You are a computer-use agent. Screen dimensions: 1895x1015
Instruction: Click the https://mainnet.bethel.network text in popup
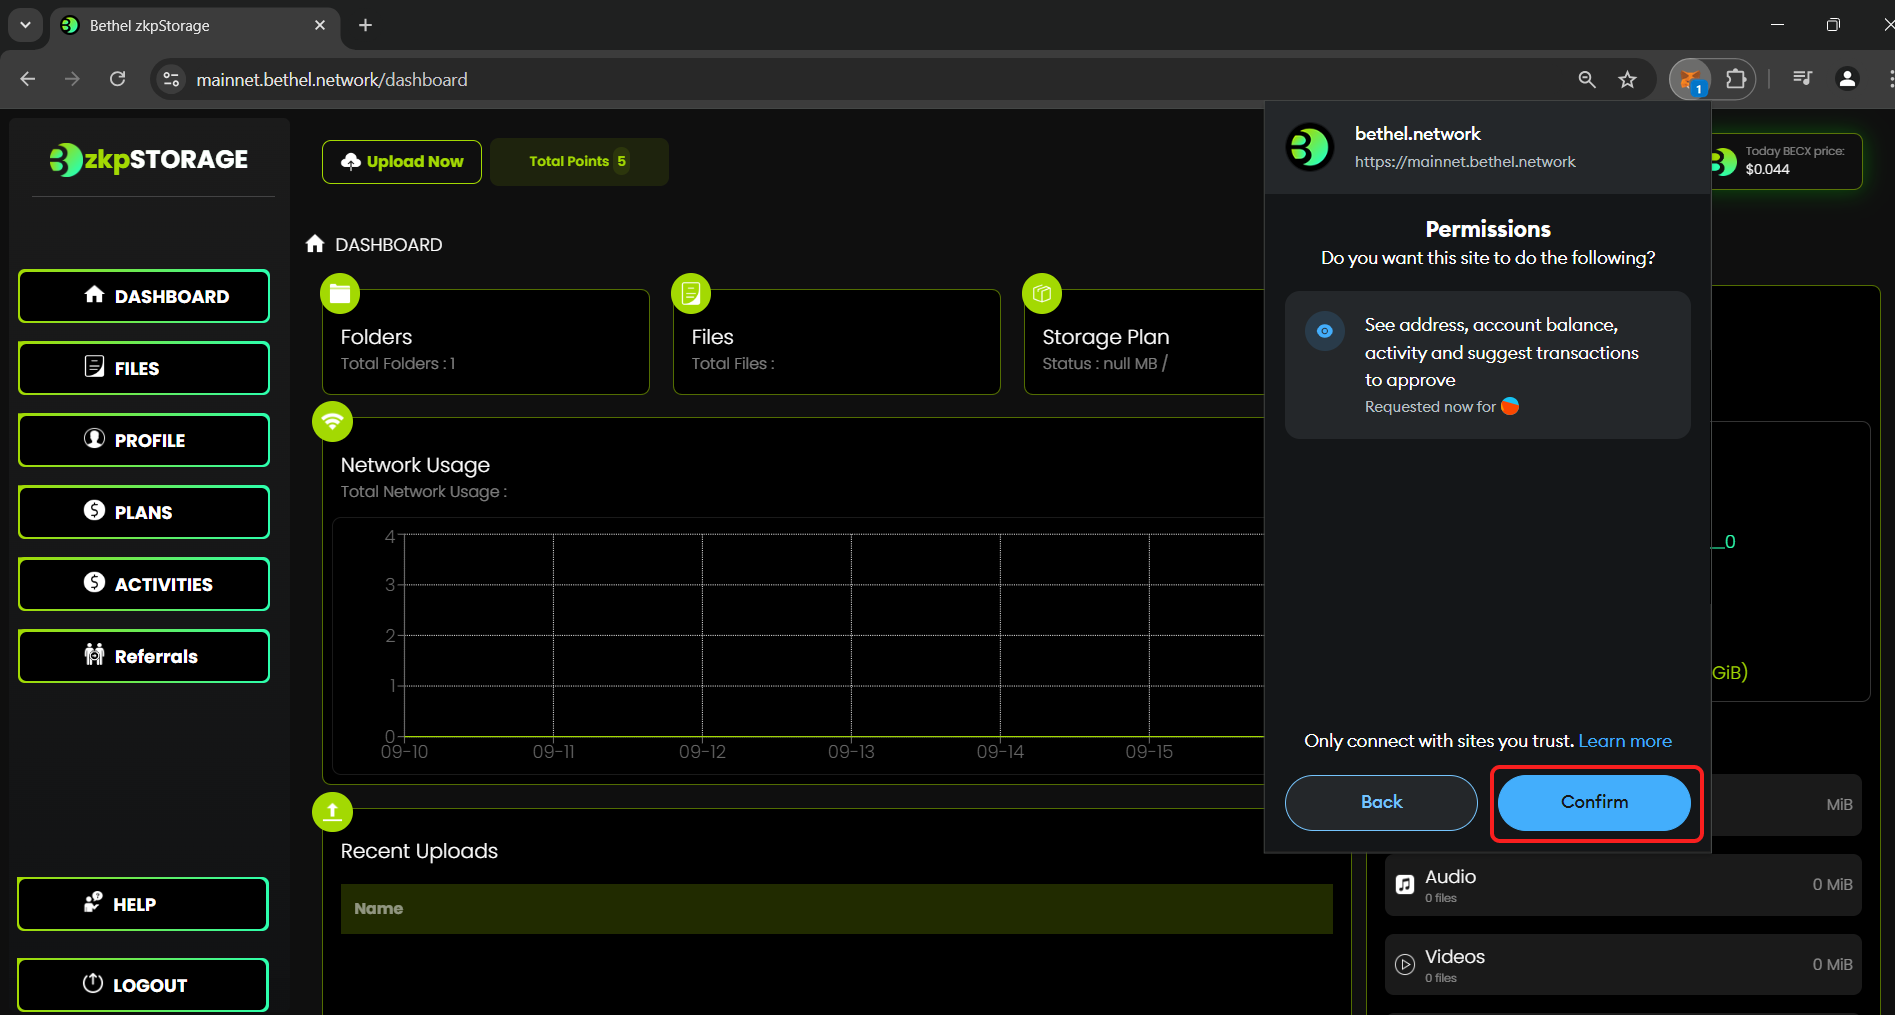tap(1465, 162)
